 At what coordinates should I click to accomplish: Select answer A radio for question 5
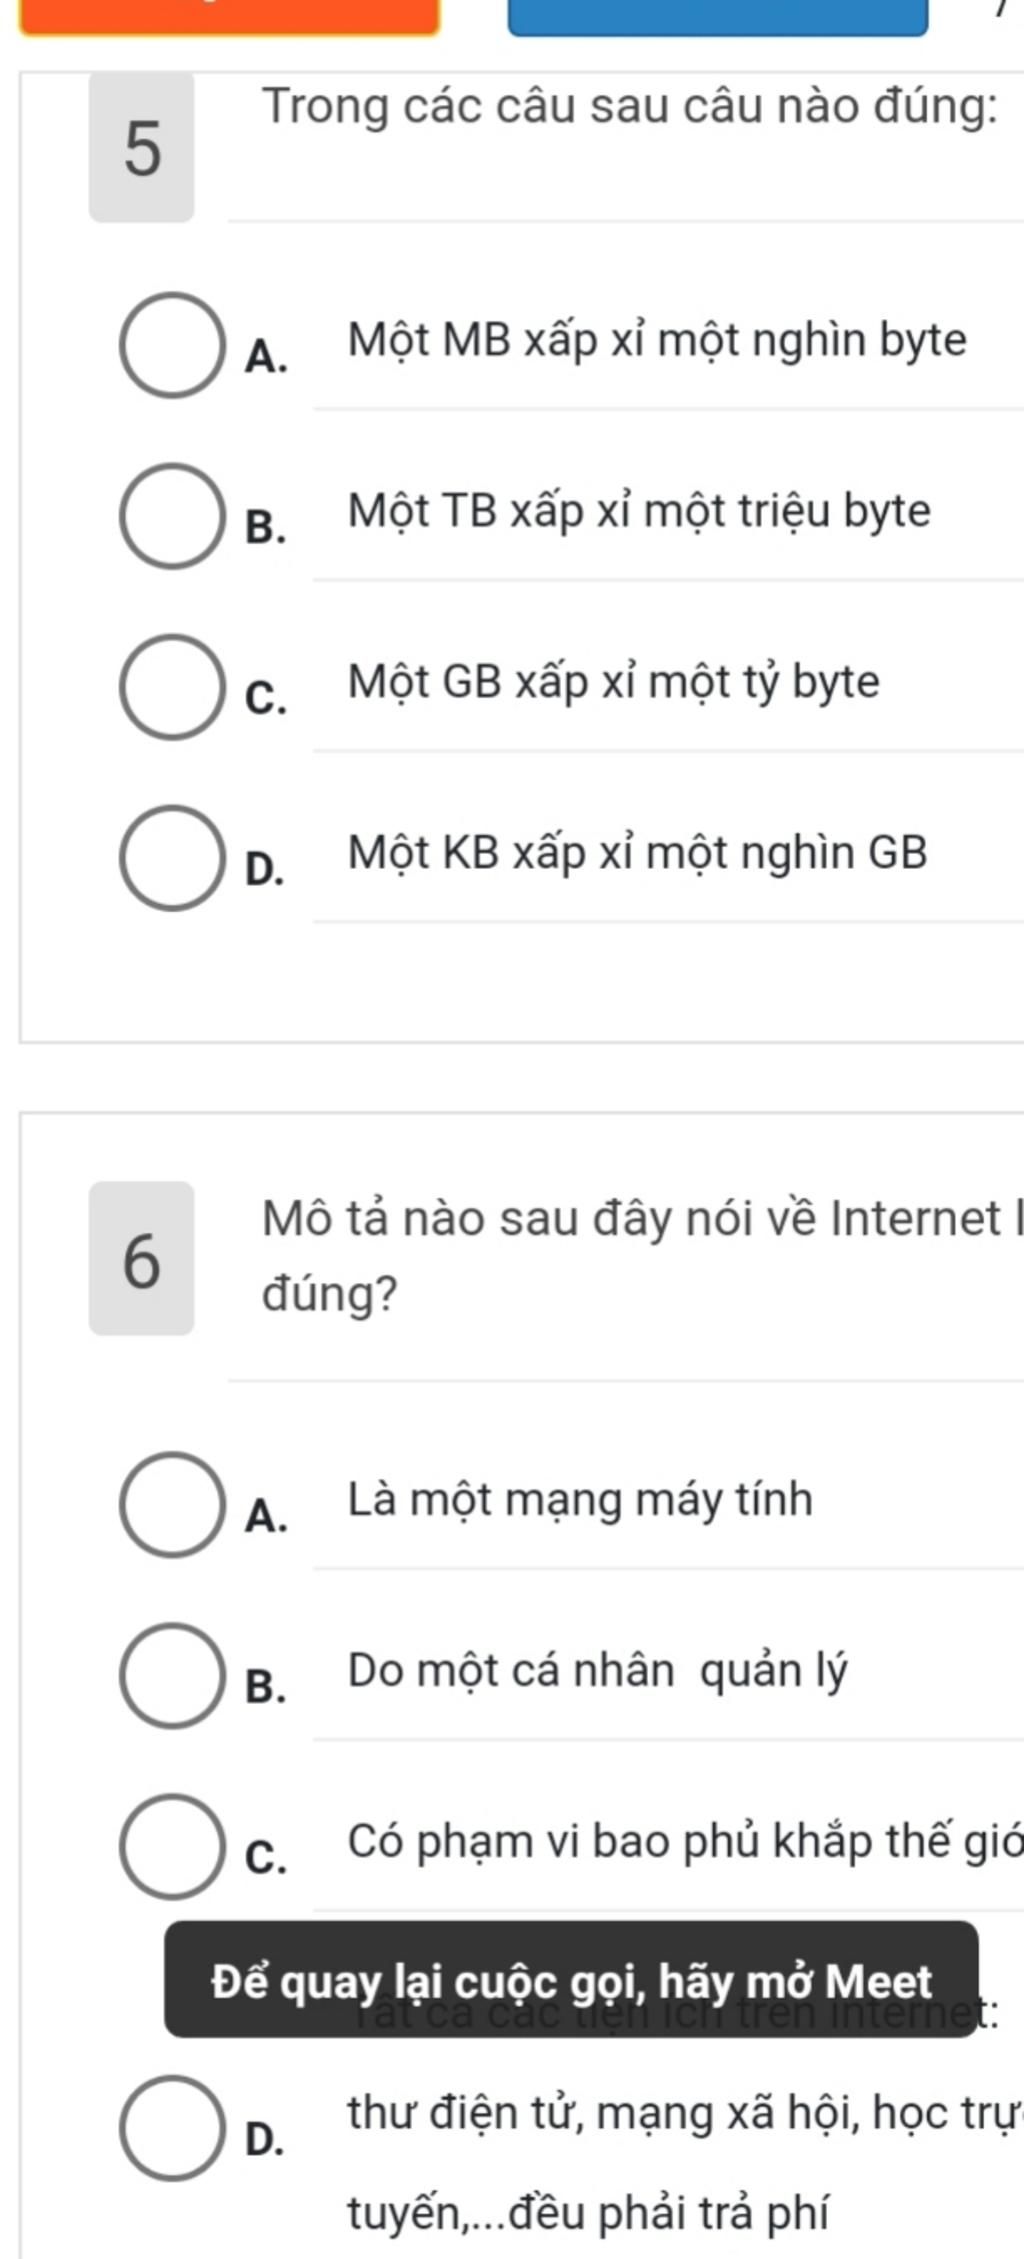(171, 345)
